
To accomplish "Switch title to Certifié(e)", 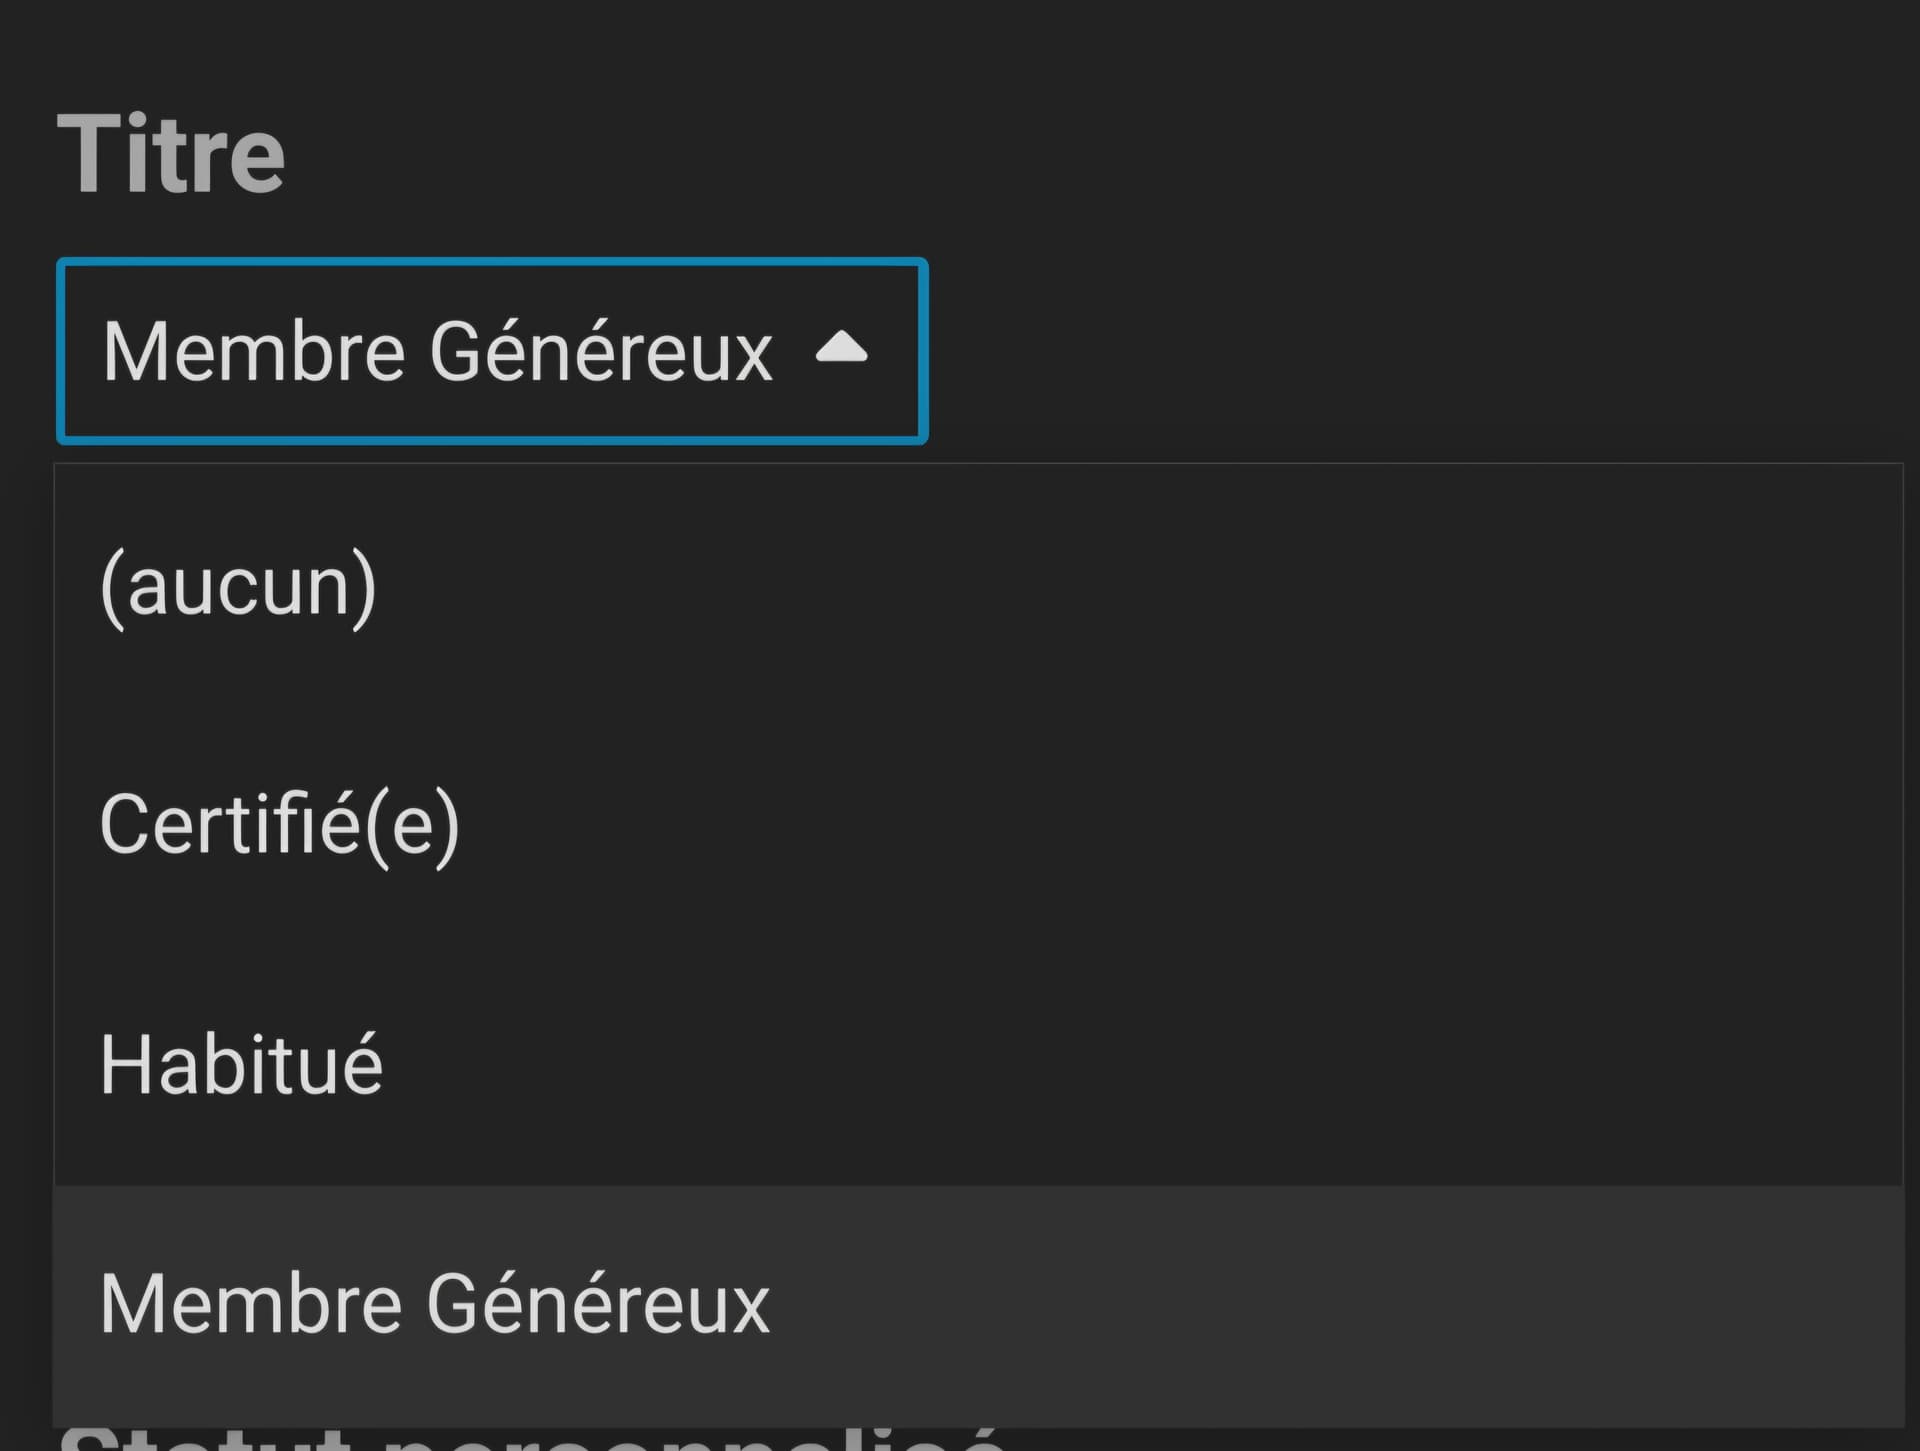I will (x=280, y=826).
